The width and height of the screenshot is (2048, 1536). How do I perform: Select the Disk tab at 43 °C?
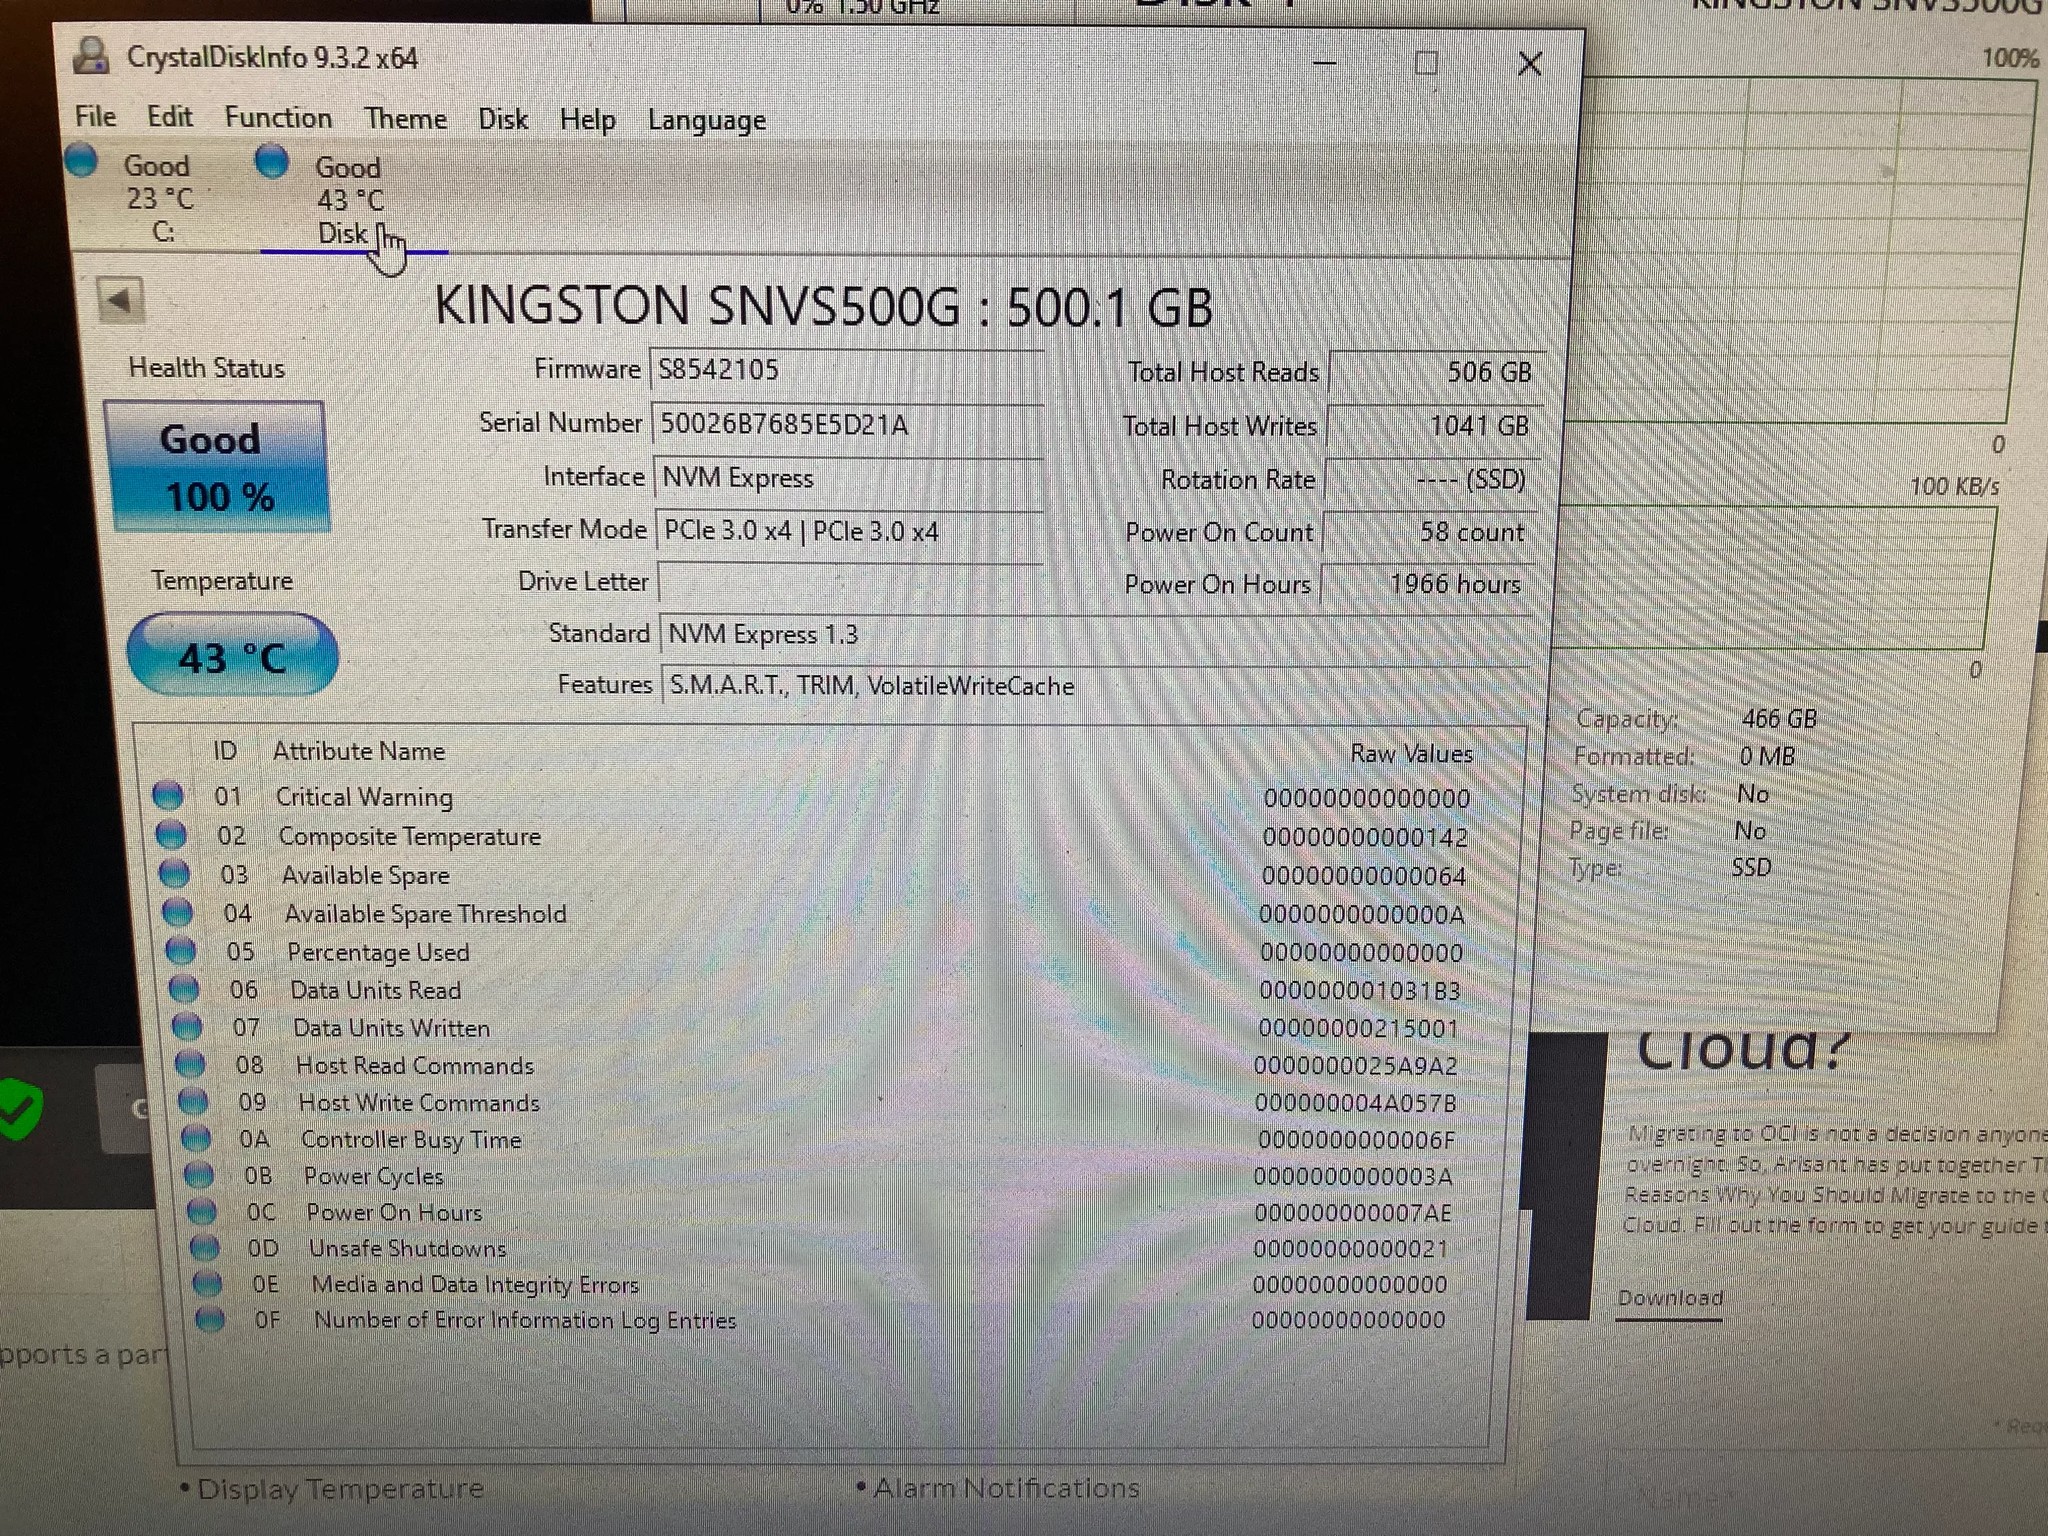point(350,199)
